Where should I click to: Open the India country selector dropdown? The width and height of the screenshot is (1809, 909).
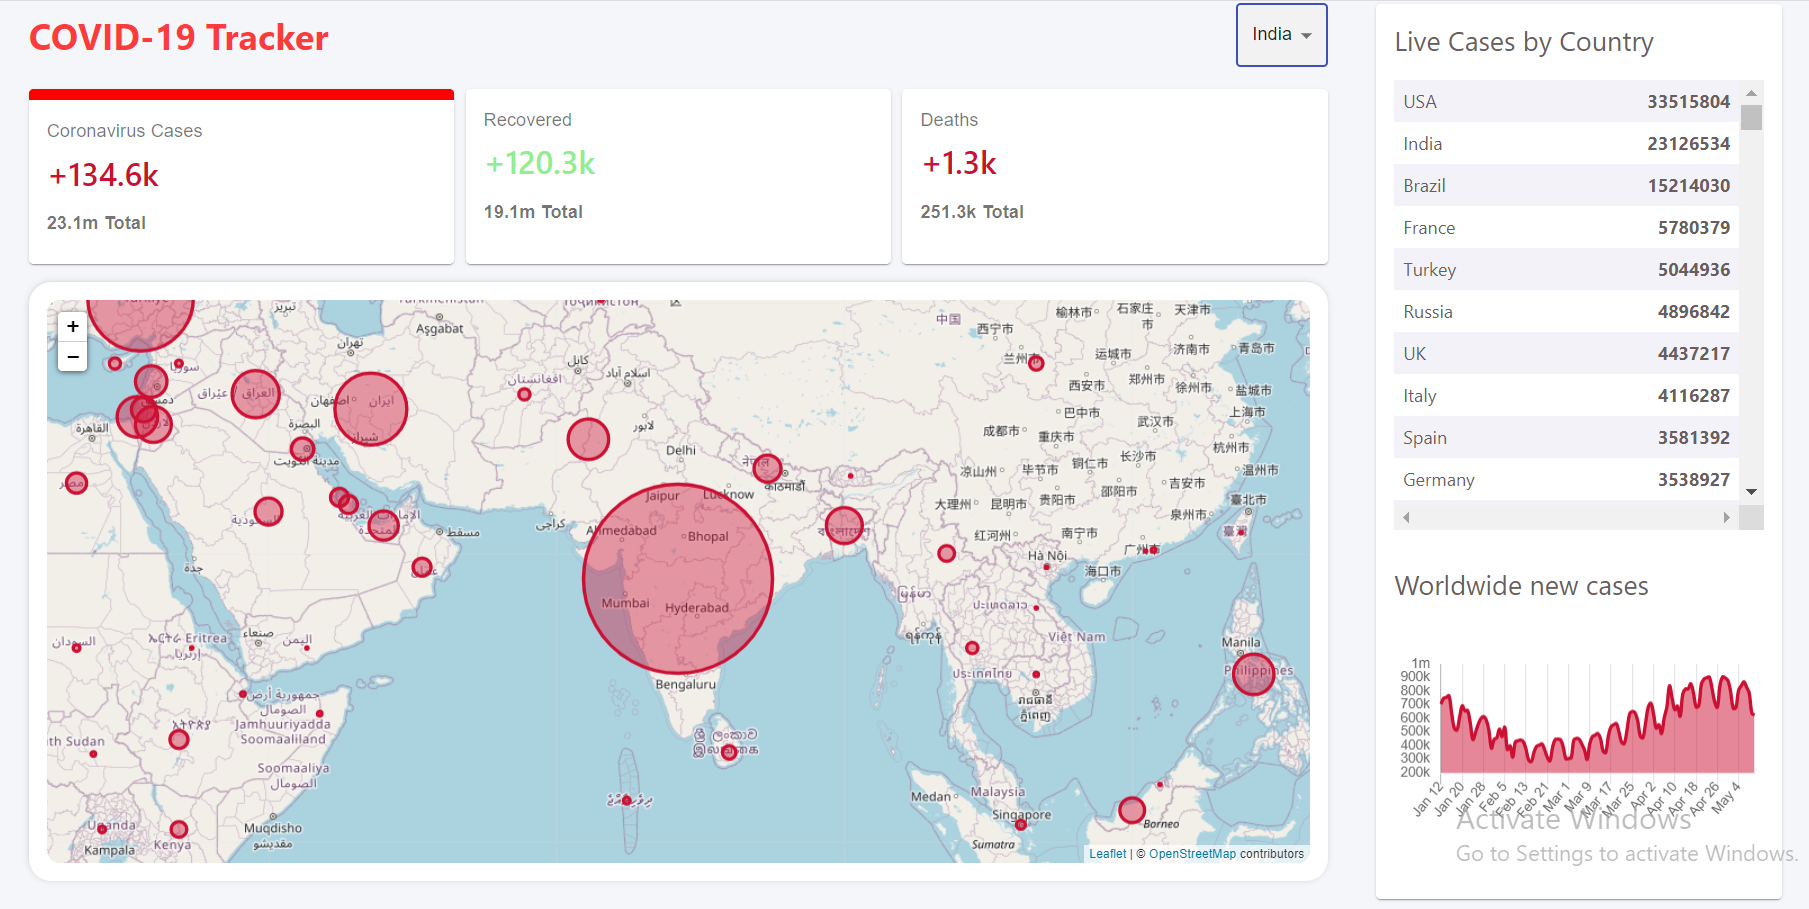coord(1281,34)
